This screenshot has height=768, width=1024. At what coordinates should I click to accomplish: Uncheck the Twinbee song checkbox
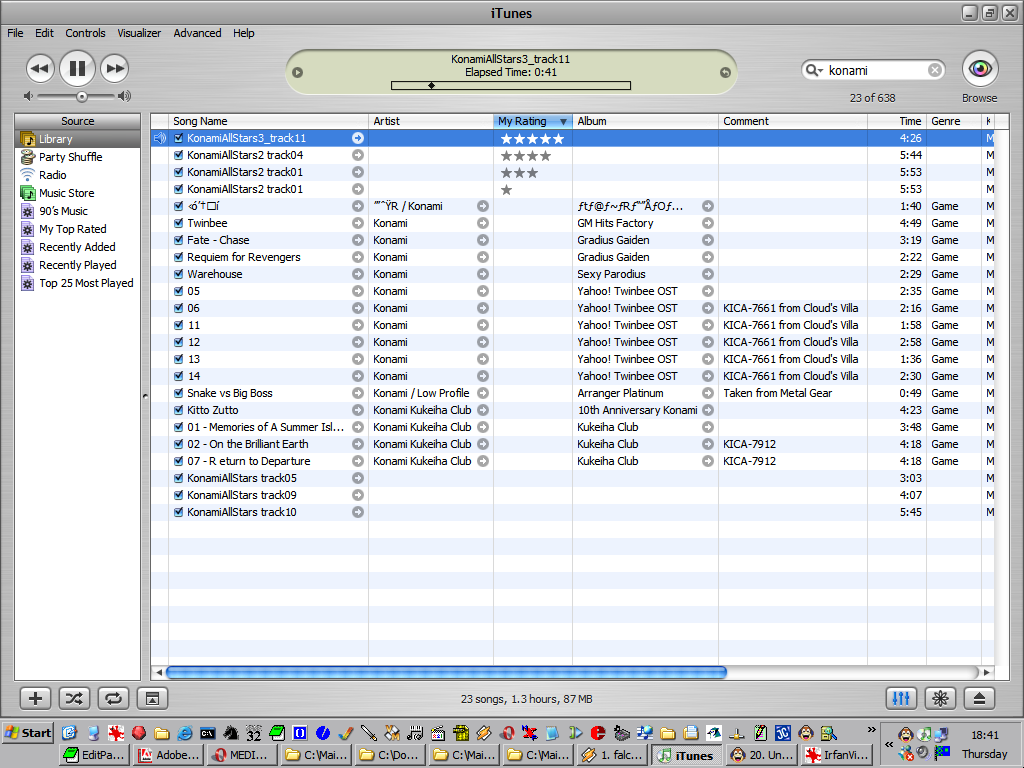coord(178,223)
